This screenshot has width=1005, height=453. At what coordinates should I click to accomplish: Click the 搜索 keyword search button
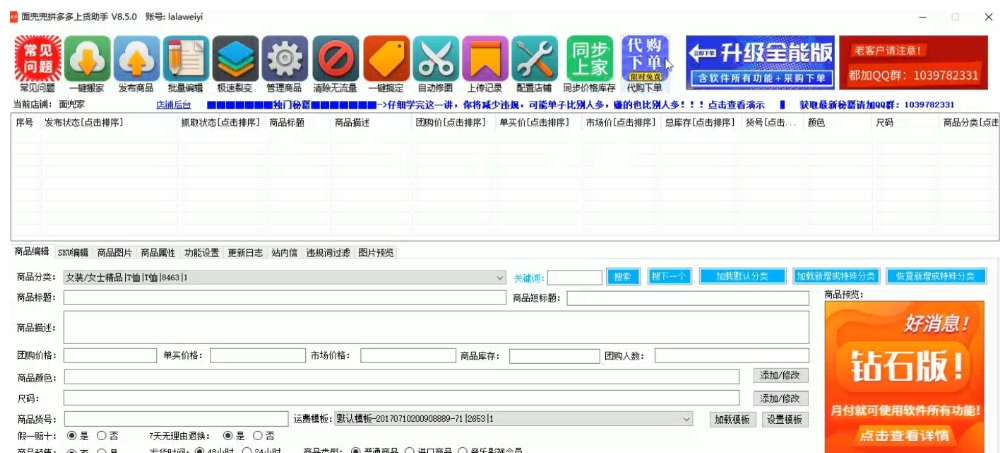[x=622, y=276]
